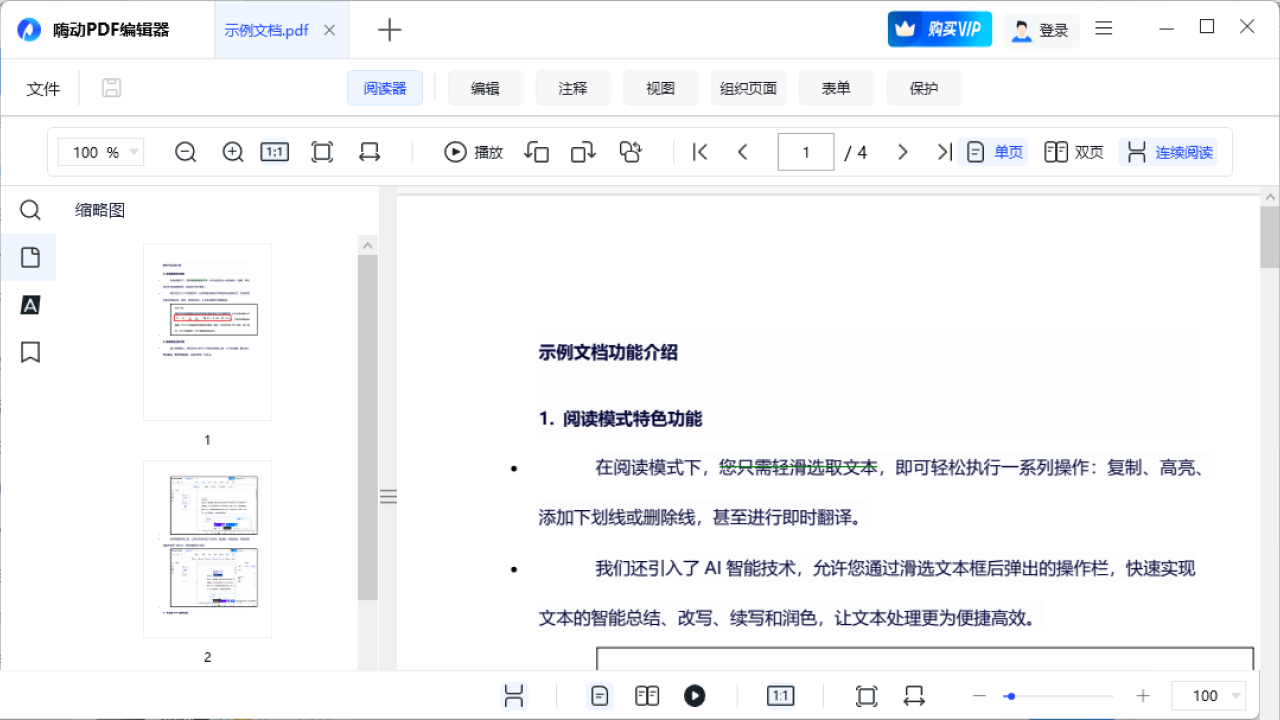Rotate the page clockwise
The image size is (1280, 720).
(x=582, y=152)
